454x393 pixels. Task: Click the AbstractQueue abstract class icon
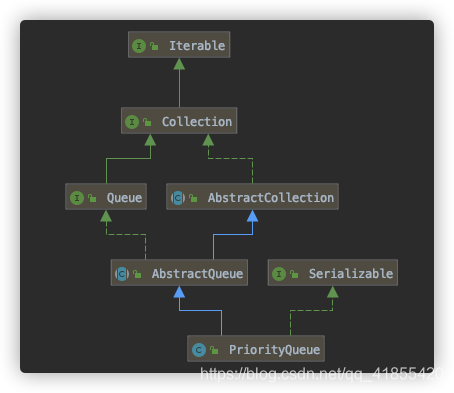coord(122,274)
